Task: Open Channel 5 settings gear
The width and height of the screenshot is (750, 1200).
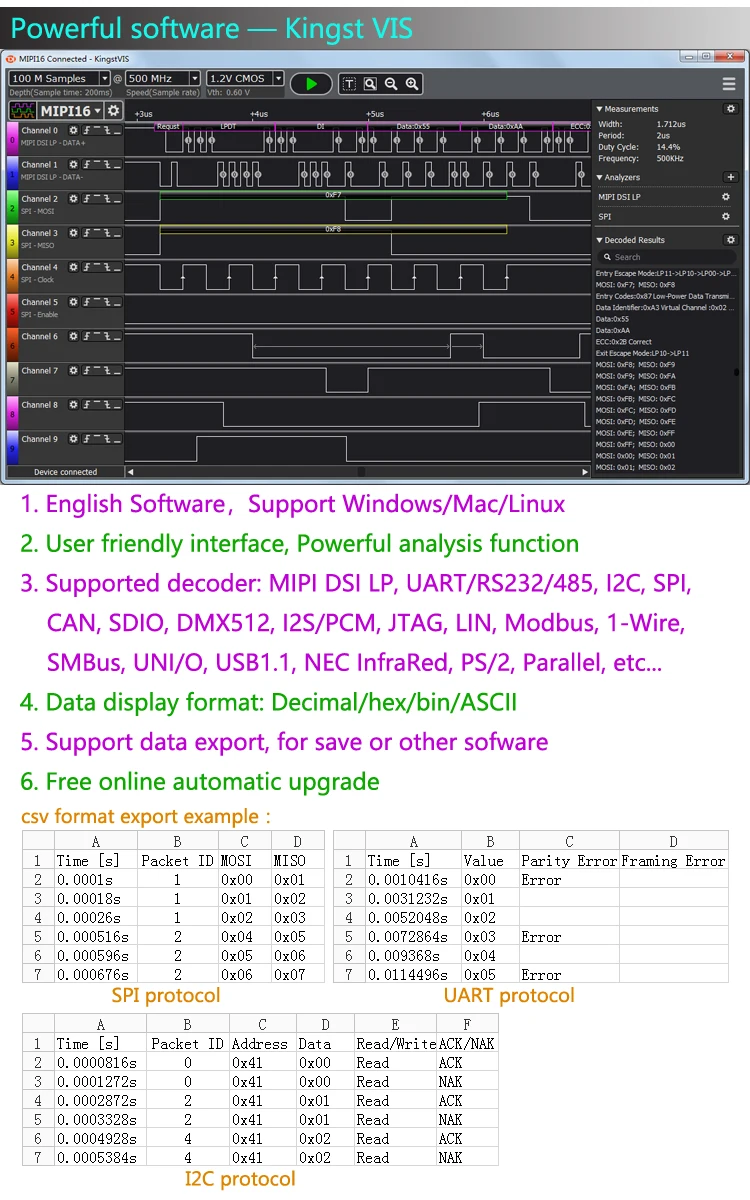Action: 71,302
